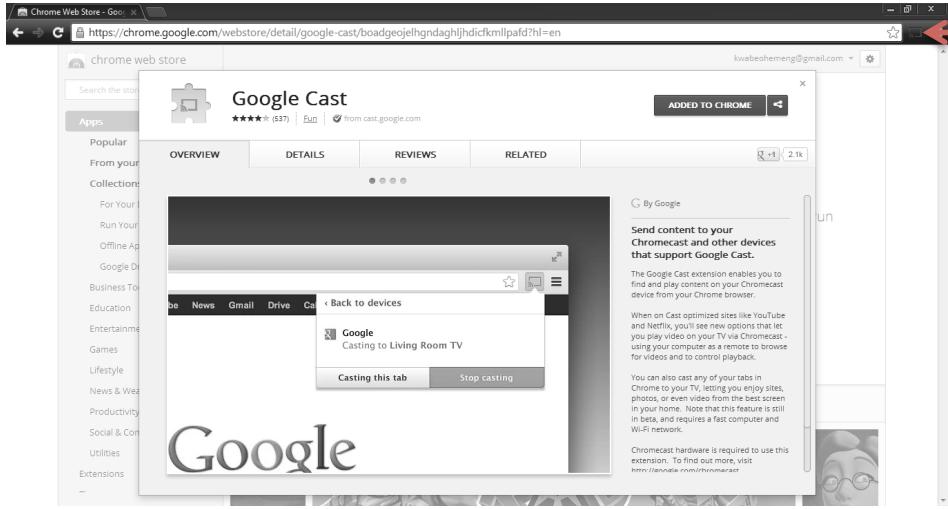Go back with the browser back arrow
Image resolution: width=948 pixels, height=509 pixels.
click(x=18, y=33)
